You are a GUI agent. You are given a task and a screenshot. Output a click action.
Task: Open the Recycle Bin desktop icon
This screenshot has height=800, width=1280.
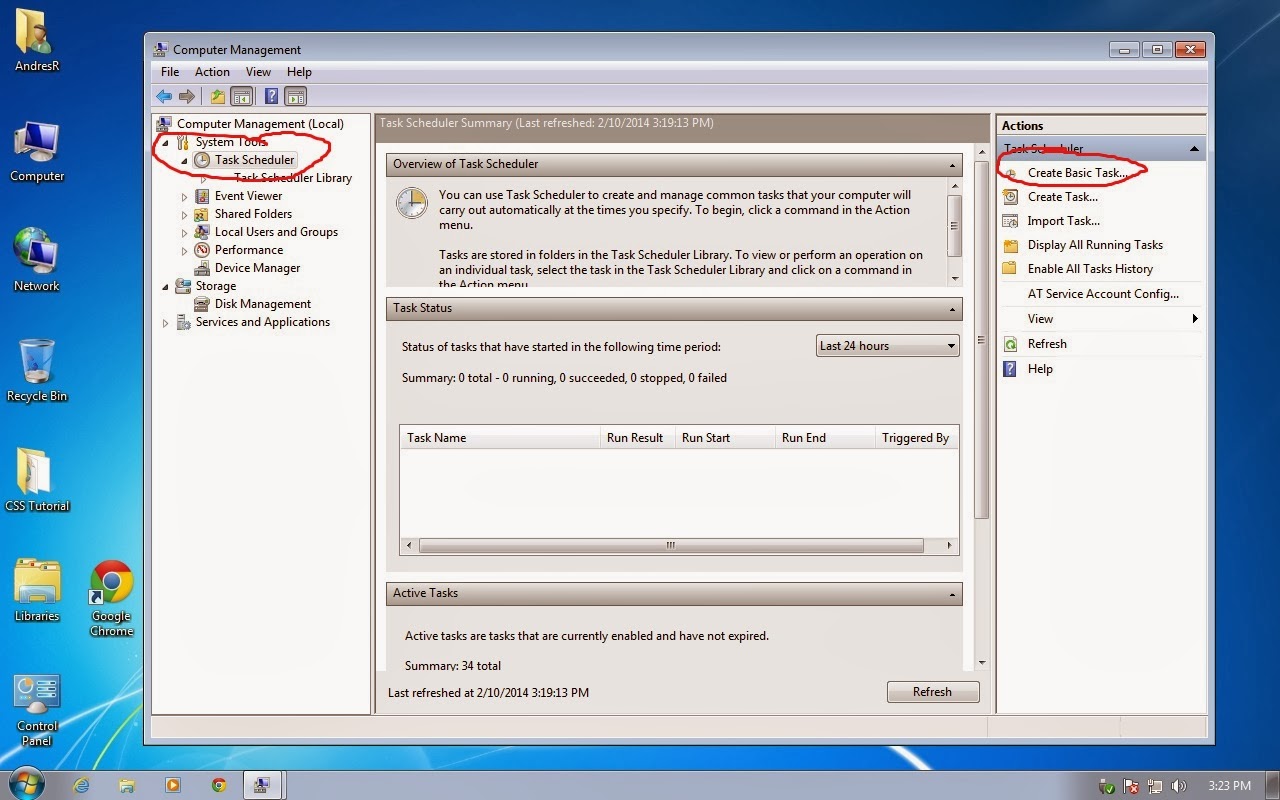pos(37,370)
